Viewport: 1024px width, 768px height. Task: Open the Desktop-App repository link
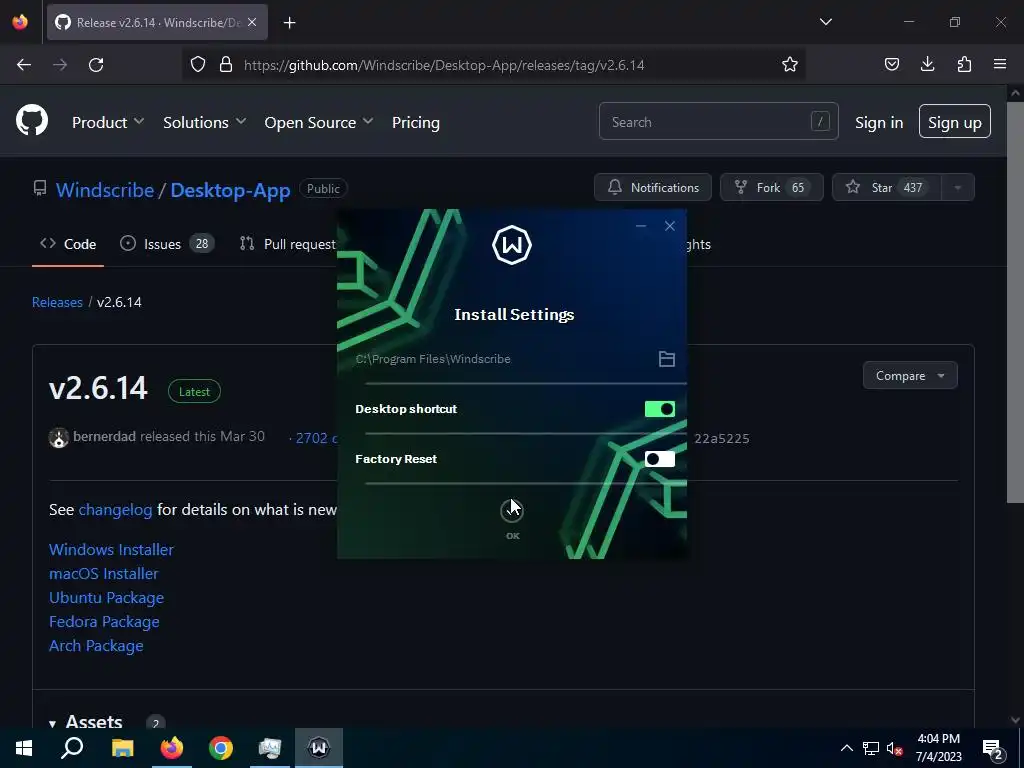(x=231, y=190)
